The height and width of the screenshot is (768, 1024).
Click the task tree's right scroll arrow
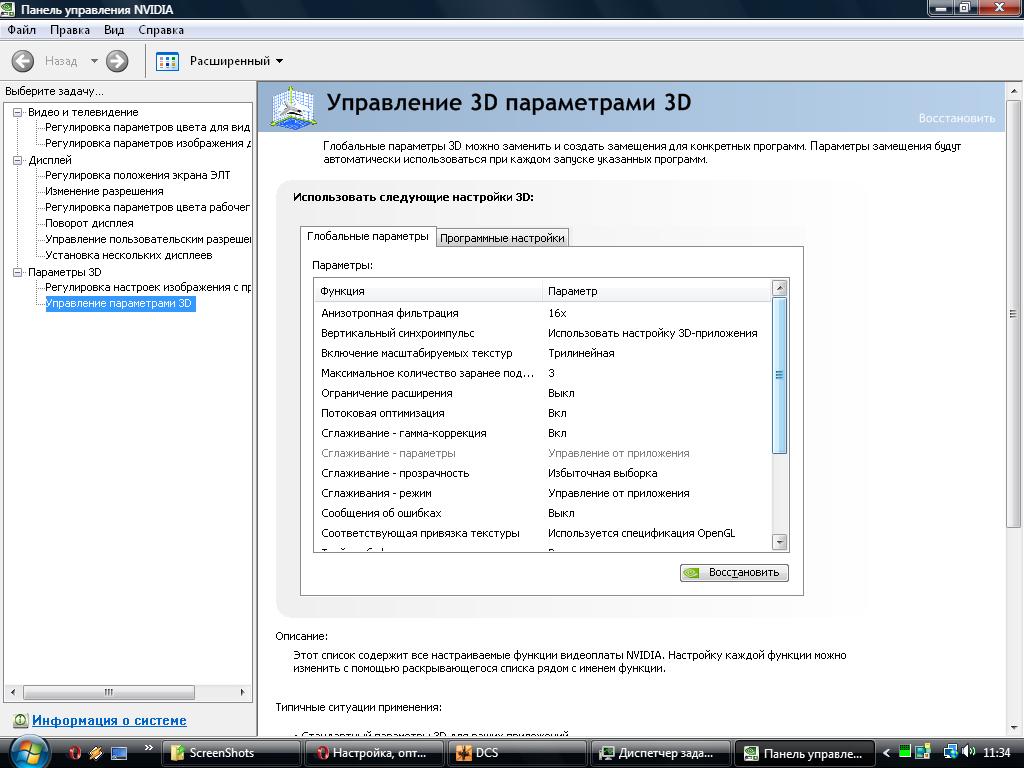click(243, 692)
